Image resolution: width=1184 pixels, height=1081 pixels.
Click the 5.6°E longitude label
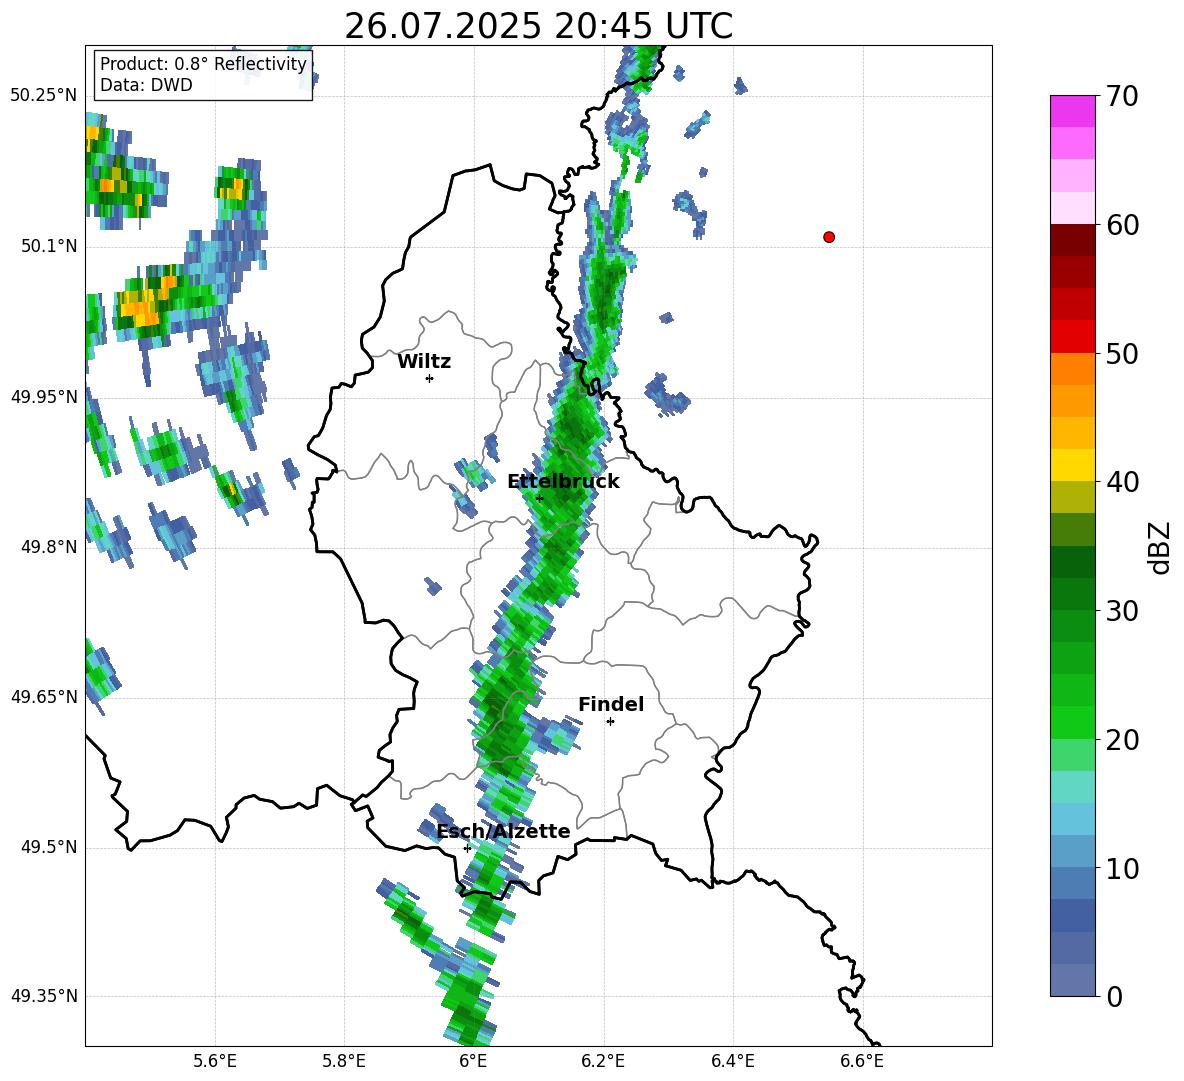click(215, 1061)
